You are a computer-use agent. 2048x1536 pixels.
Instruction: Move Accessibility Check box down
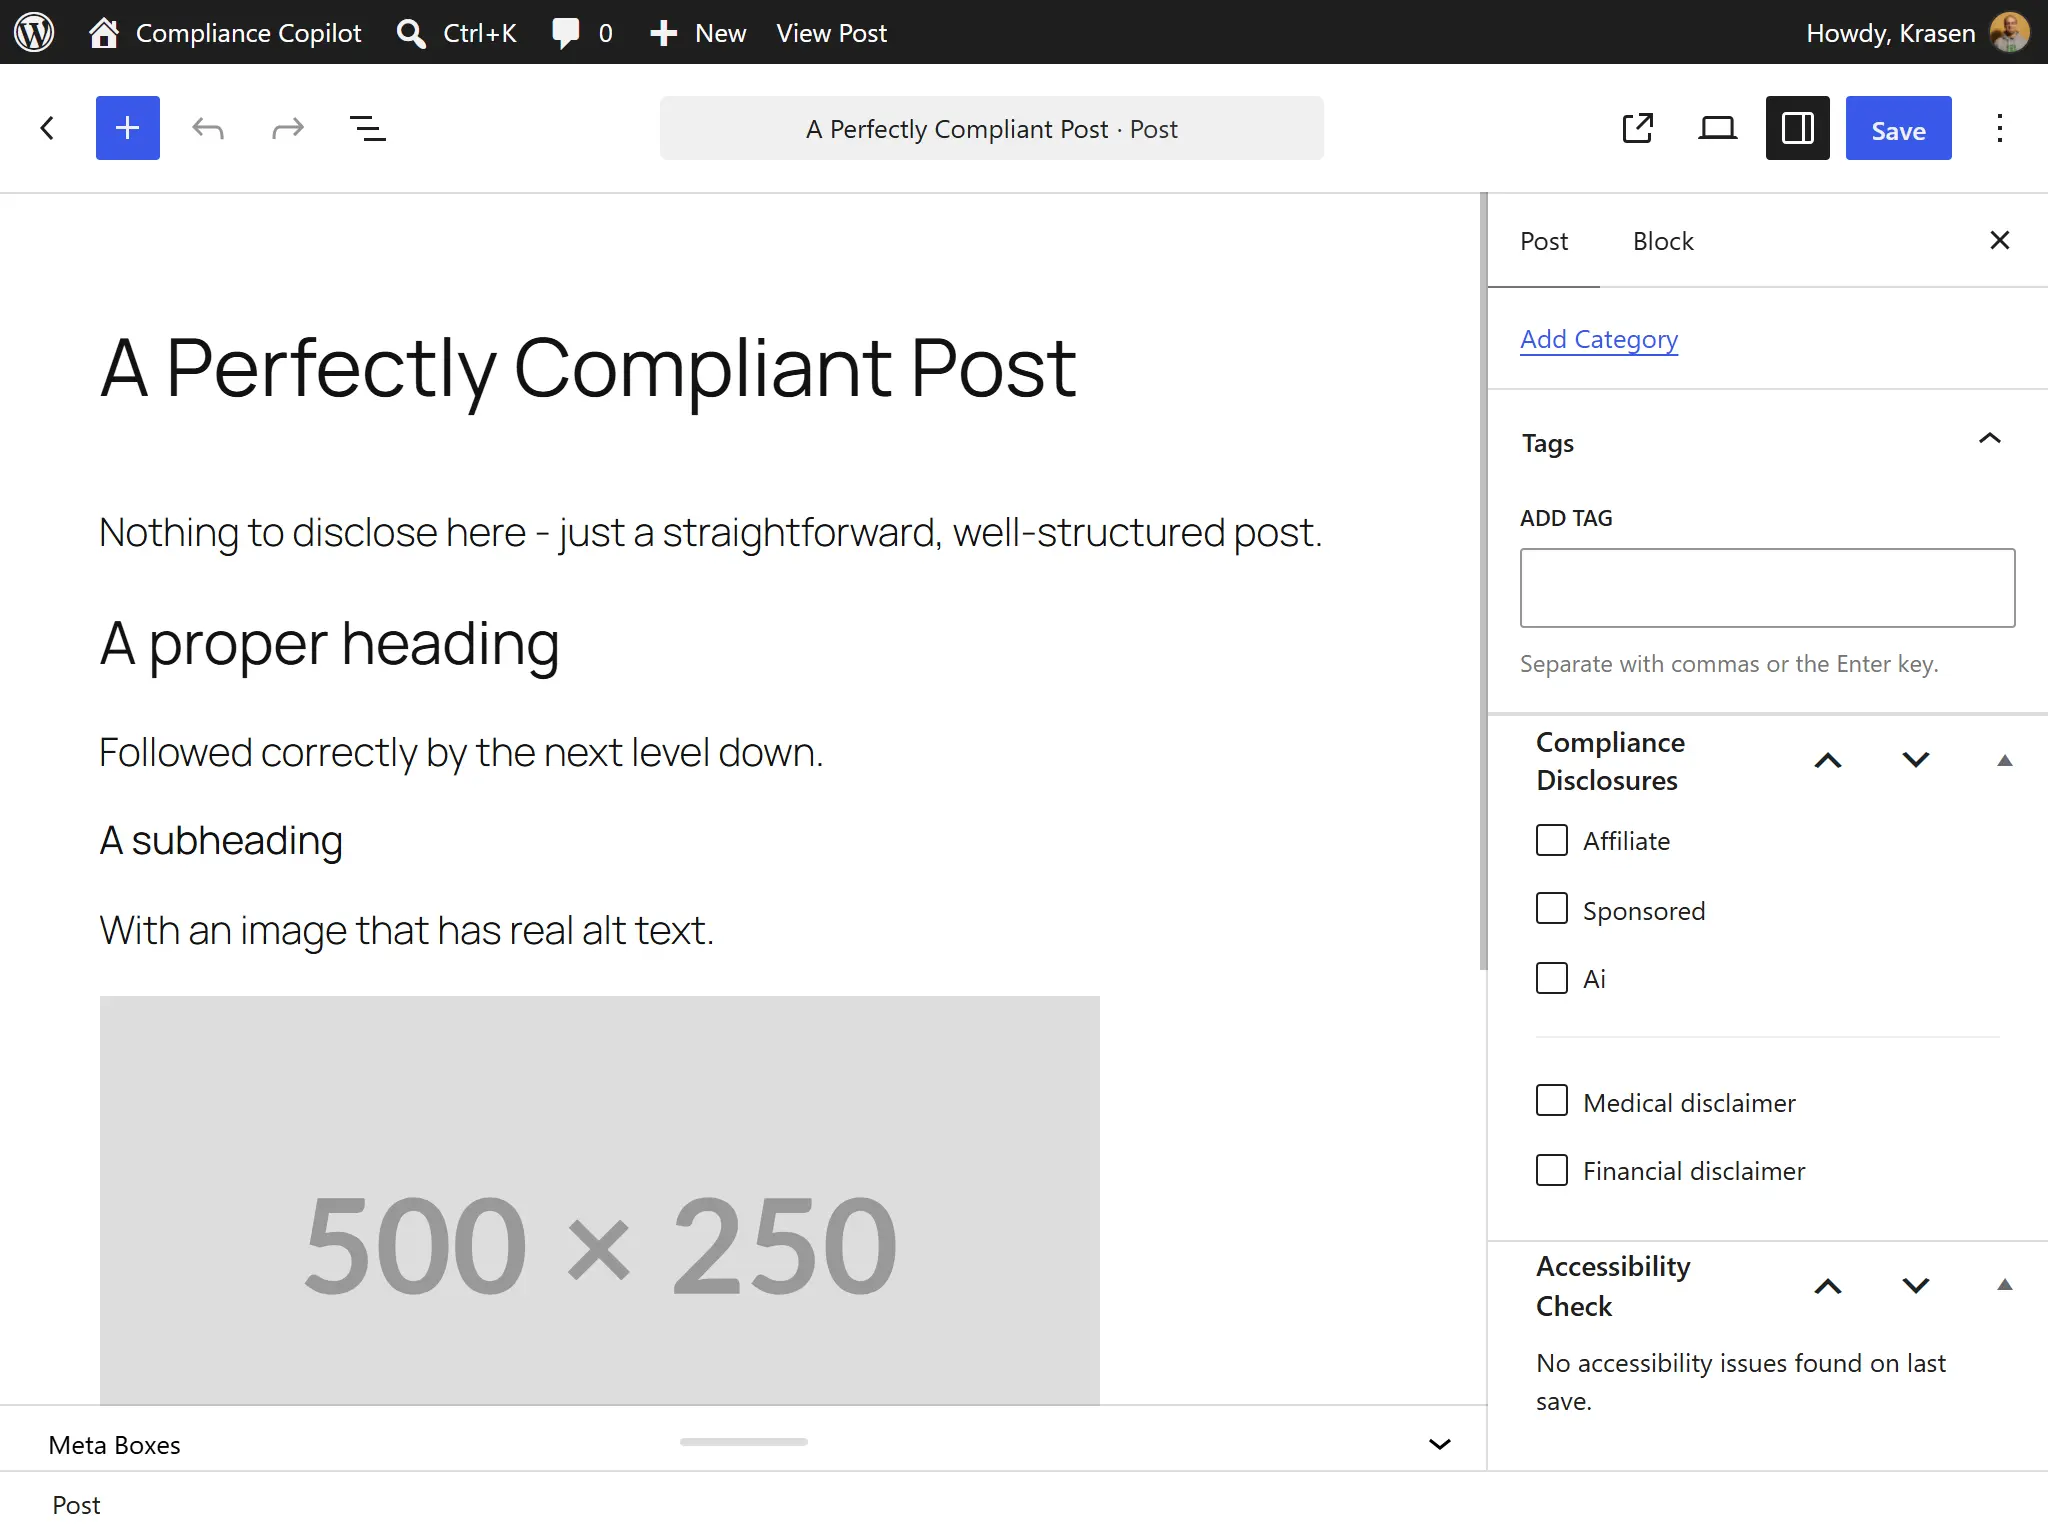coord(1915,1286)
